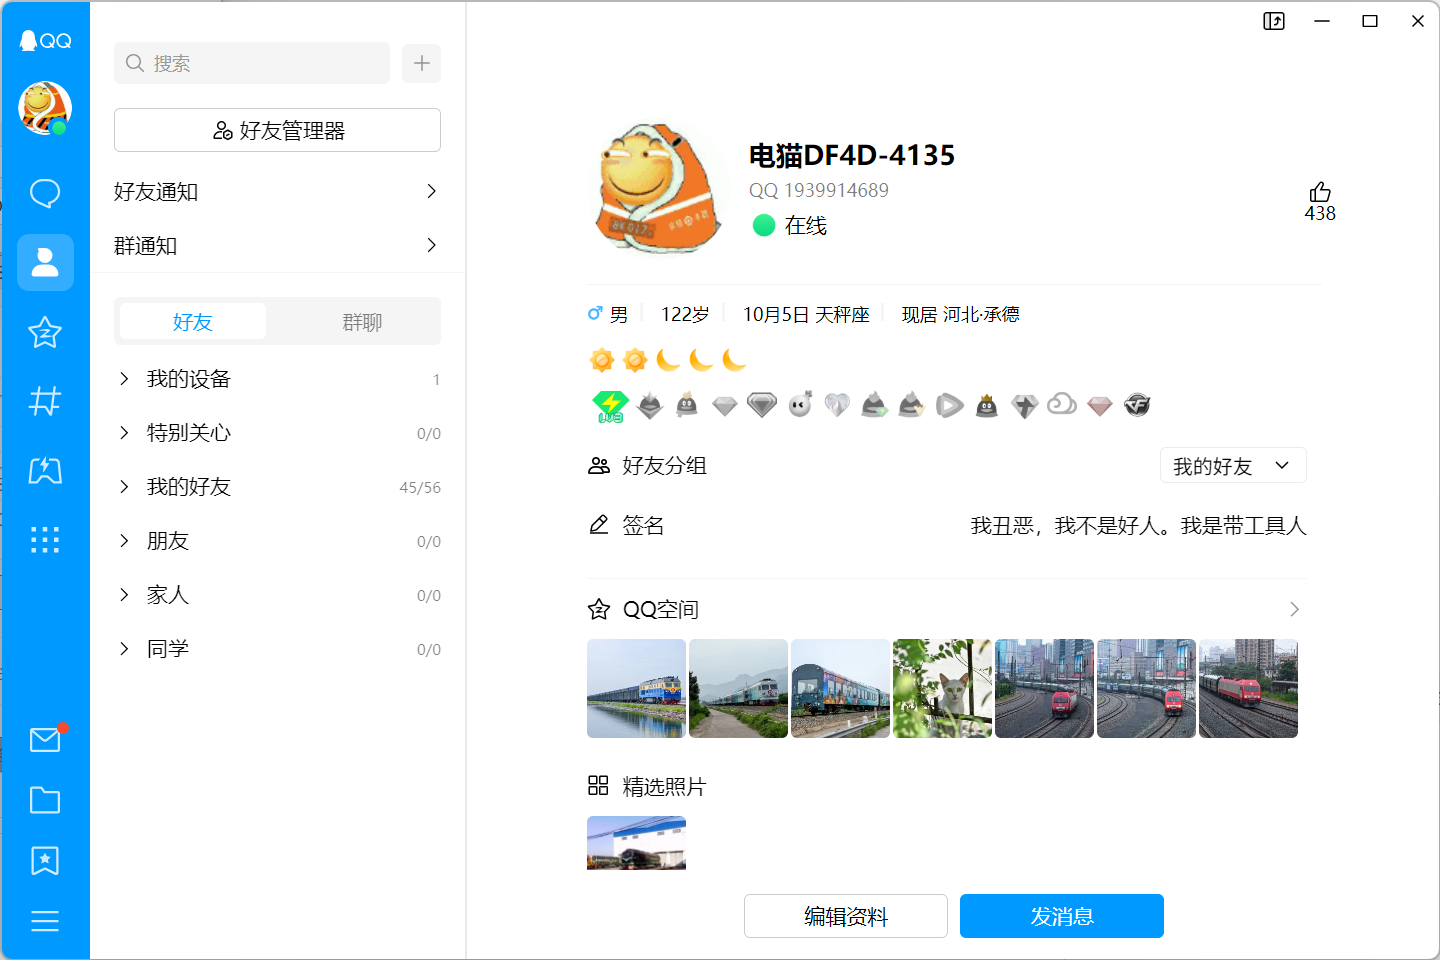Click the 发消息 button

pos(1061,916)
